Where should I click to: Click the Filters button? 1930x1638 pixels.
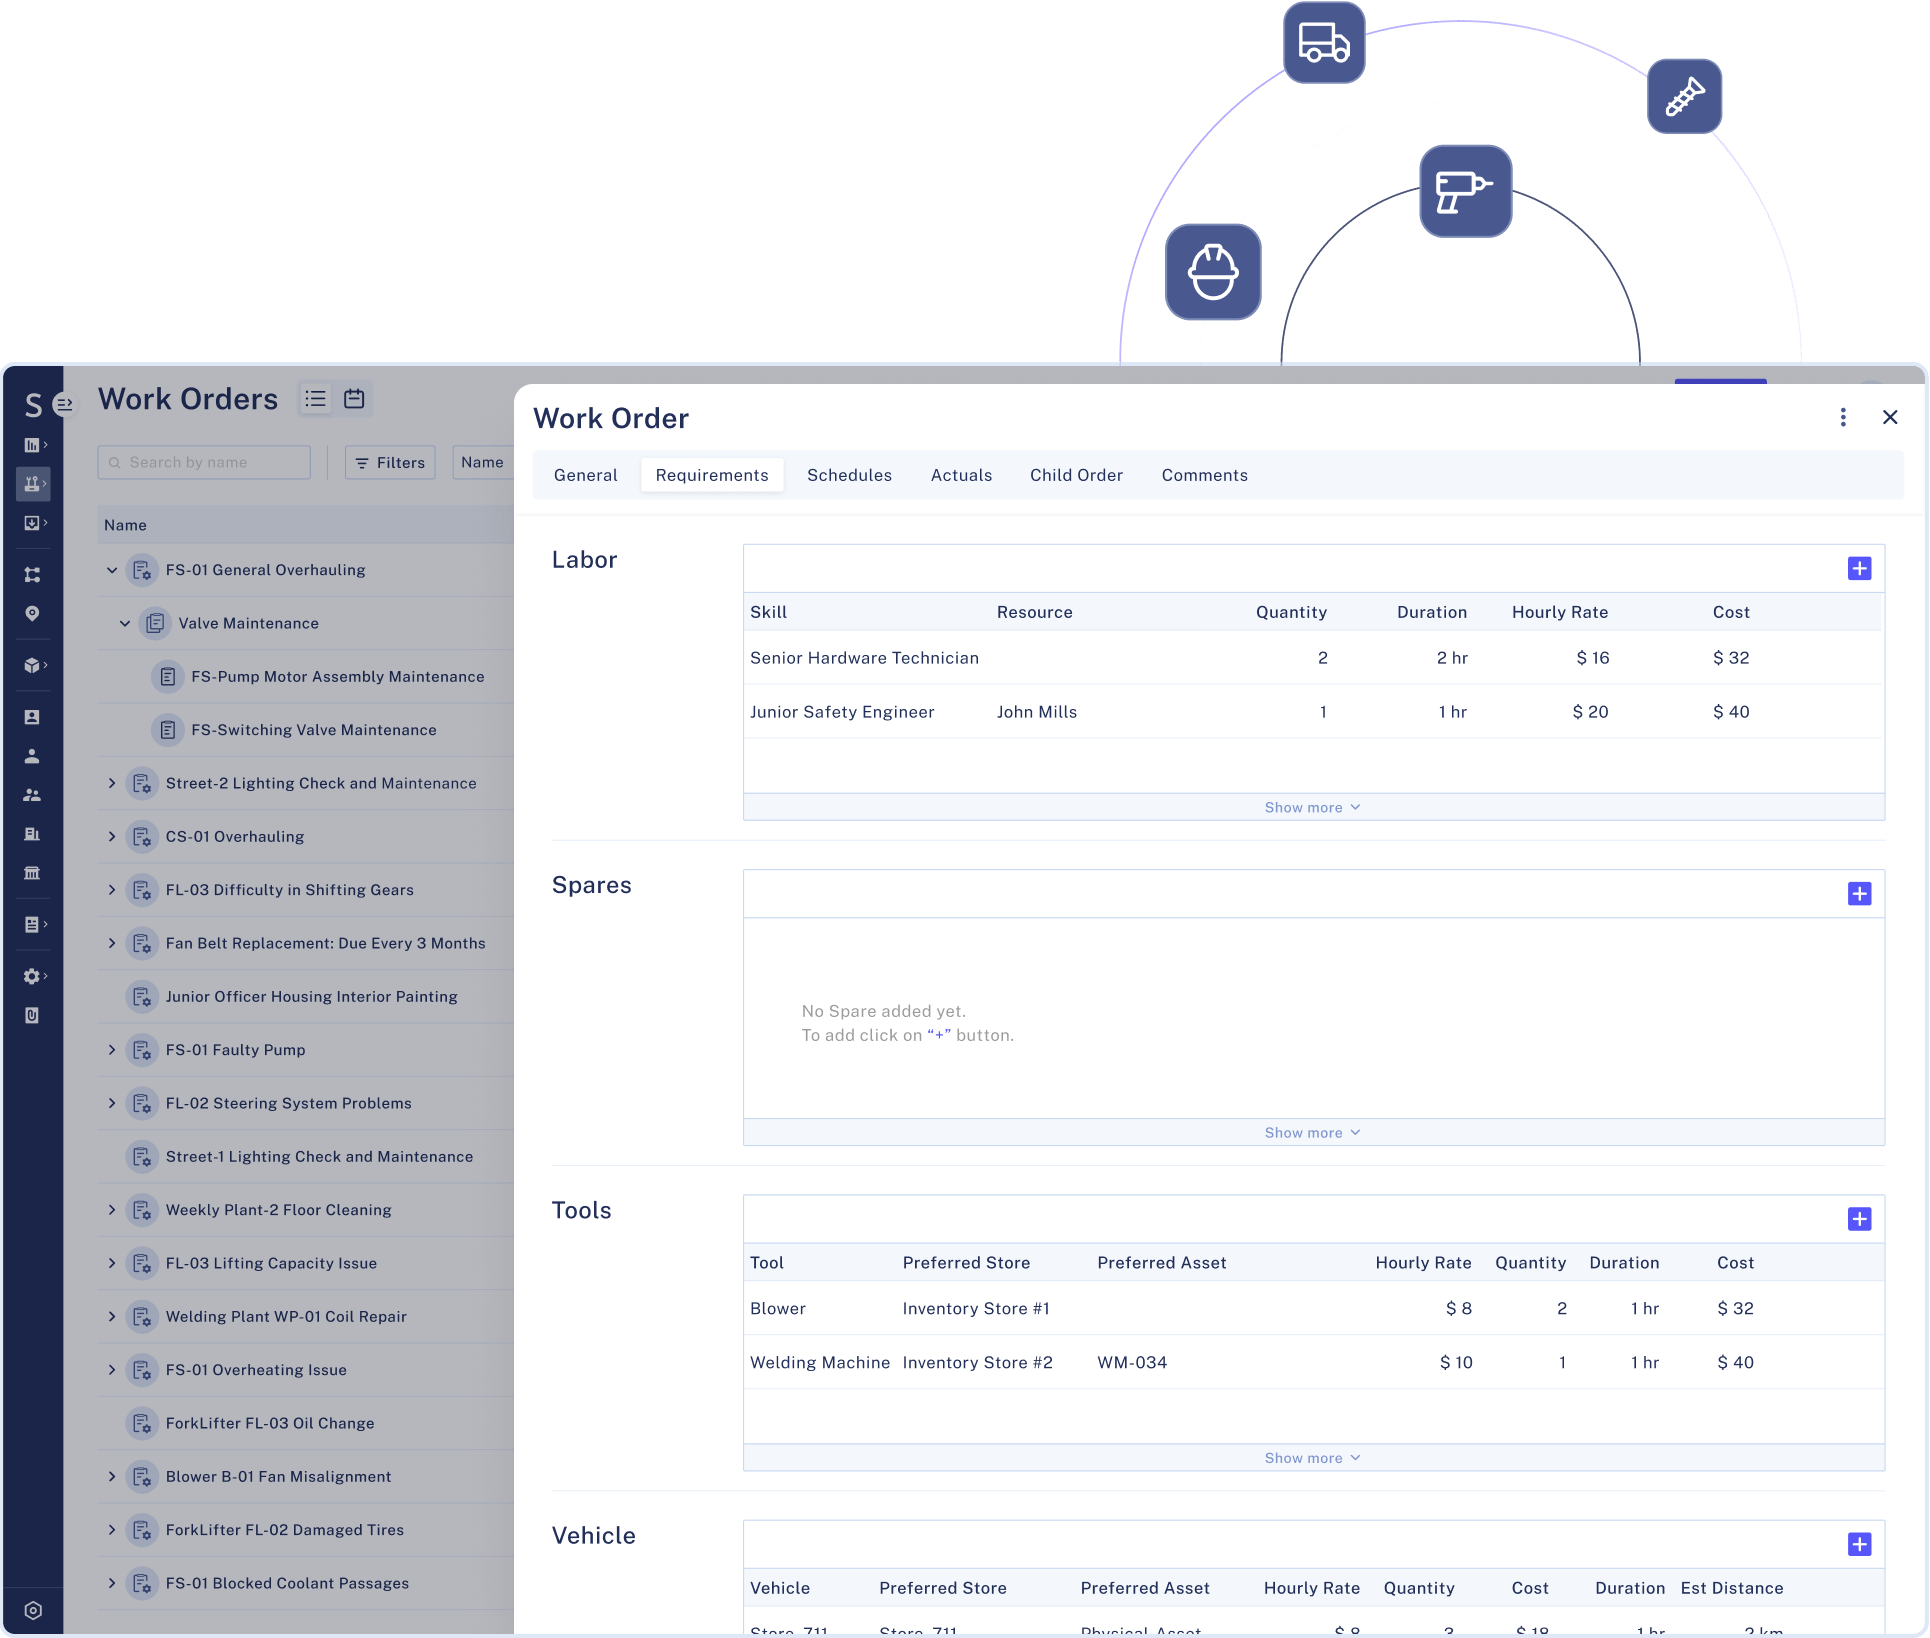[x=390, y=463]
